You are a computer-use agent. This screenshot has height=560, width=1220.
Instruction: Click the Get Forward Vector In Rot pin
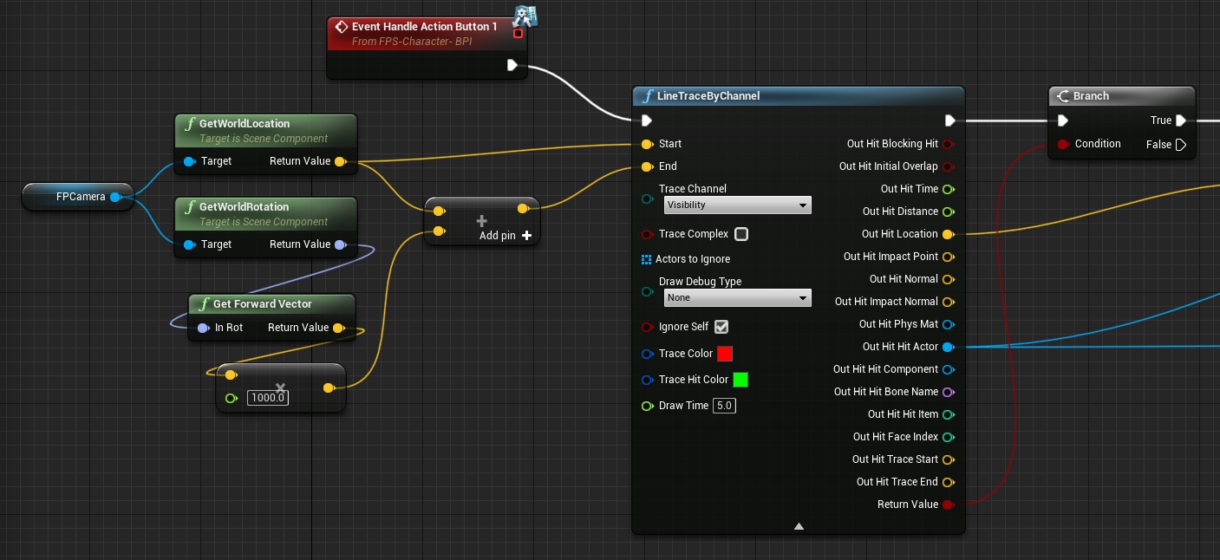204,328
